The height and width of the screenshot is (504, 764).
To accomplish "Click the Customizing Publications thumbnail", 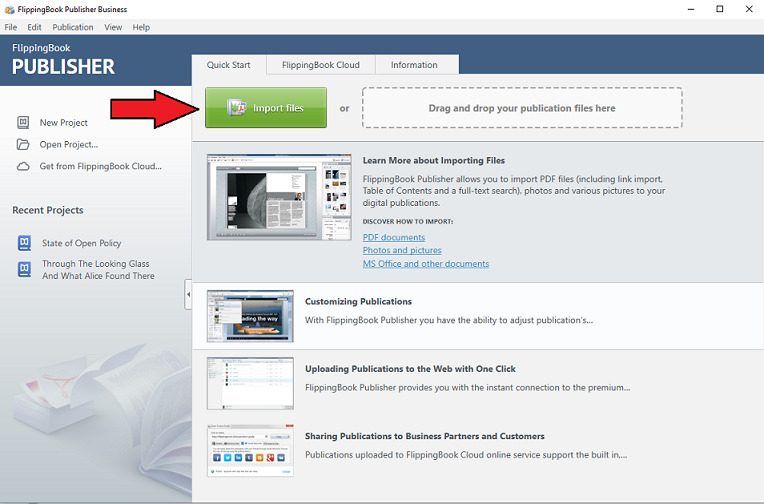I will [250, 316].
